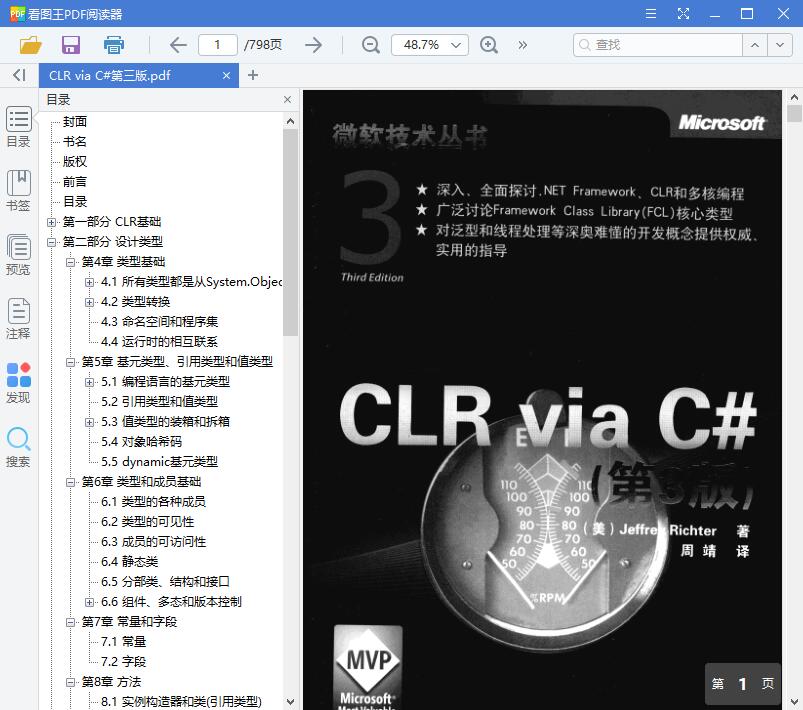Open the 发现 discover panel

pyautogui.click(x=18, y=383)
